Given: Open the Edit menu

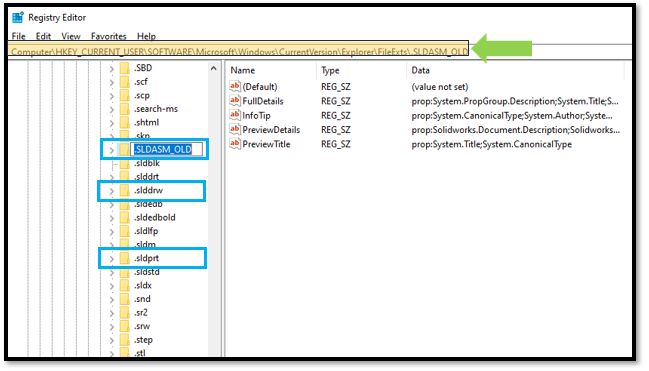Looking at the screenshot, I should point(43,36).
